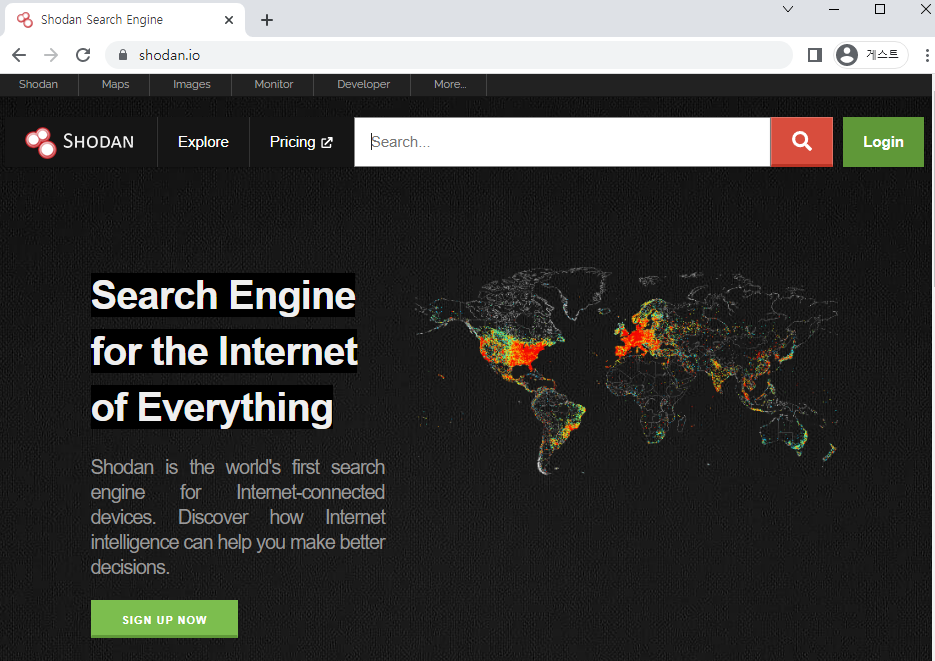Click the lock icon in address bar
Viewport: 935px width, 661px height.
click(123, 55)
